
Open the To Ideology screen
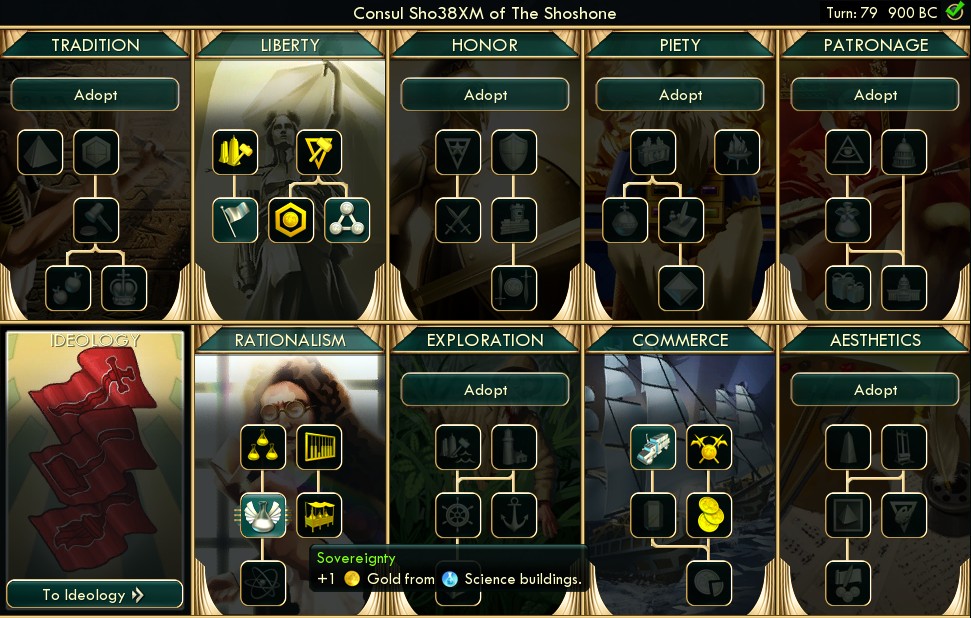coord(95,594)
